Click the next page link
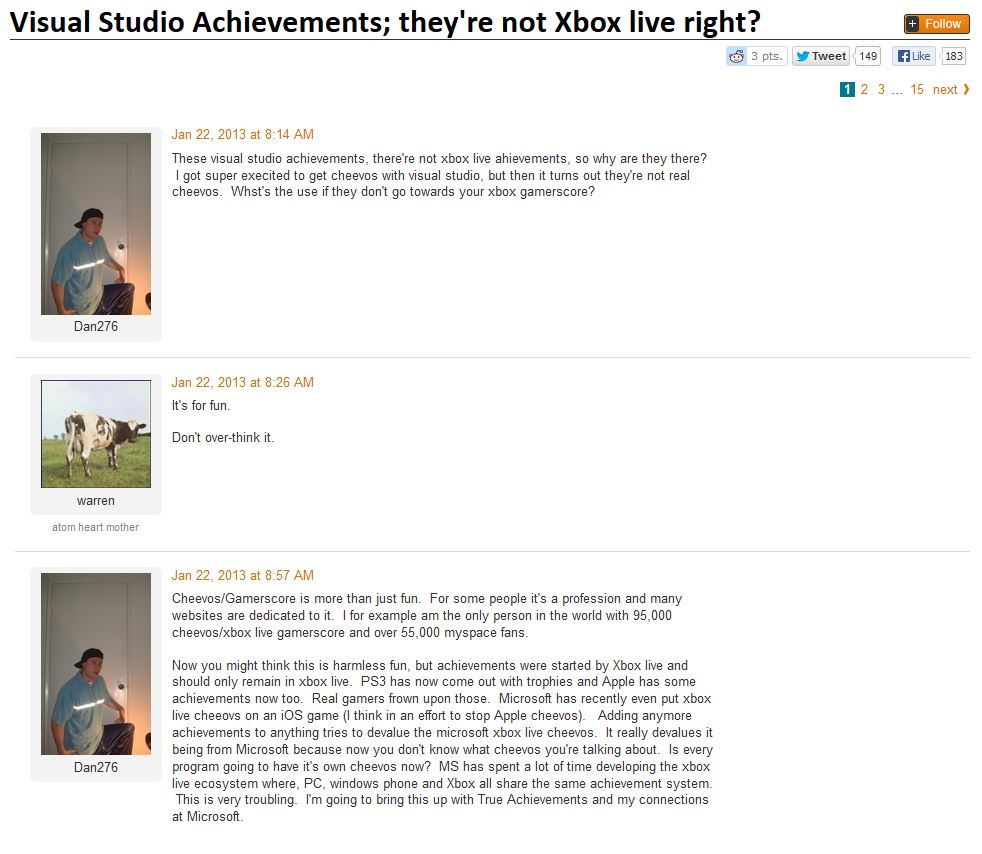The width and height of the screenshot is (982, 854). pyautogui.click(x=951, y=90)
